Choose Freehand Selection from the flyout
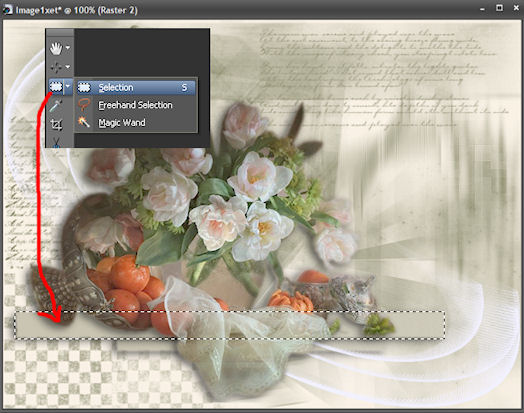524x413 pixels. 136,105
